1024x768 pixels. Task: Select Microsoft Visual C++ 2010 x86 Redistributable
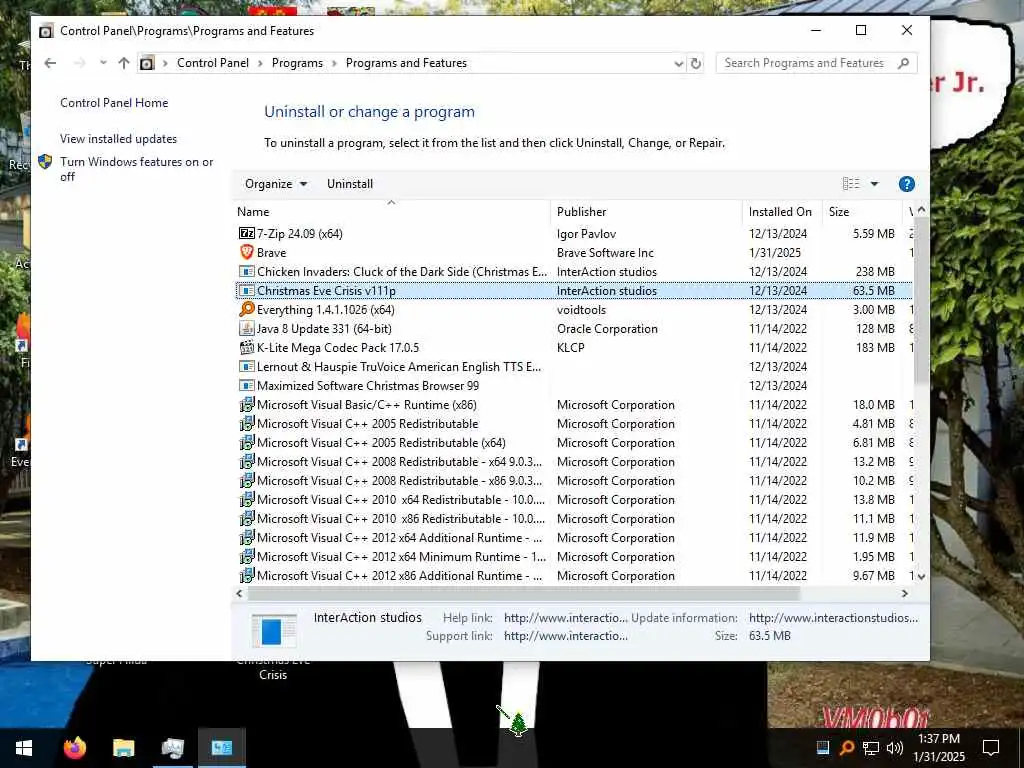coord(574,519)
